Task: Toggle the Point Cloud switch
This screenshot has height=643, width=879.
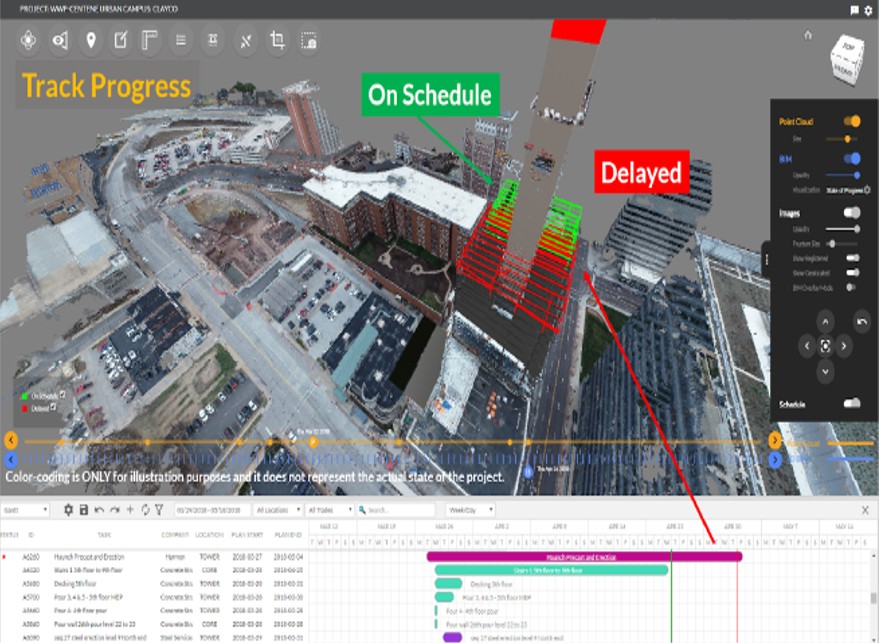Action: [x=851, y=121]
